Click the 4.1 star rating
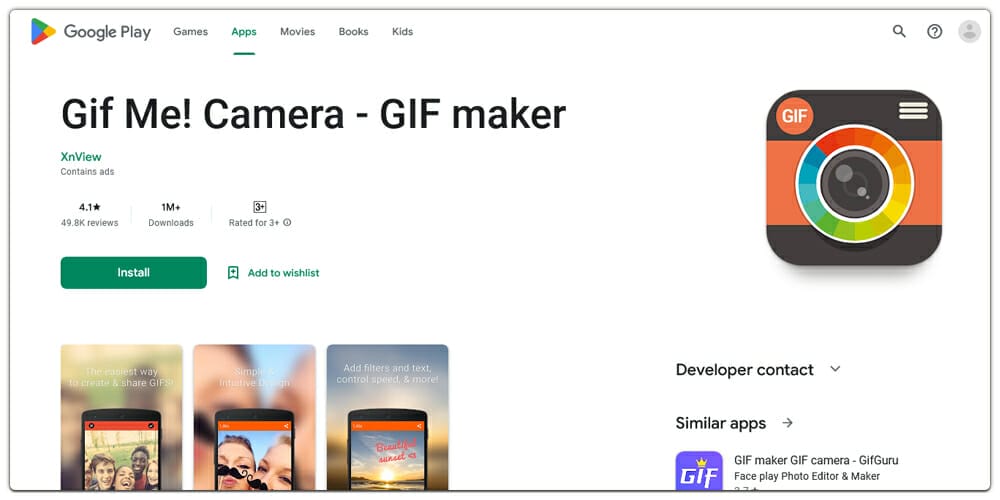 click(90, 207)
